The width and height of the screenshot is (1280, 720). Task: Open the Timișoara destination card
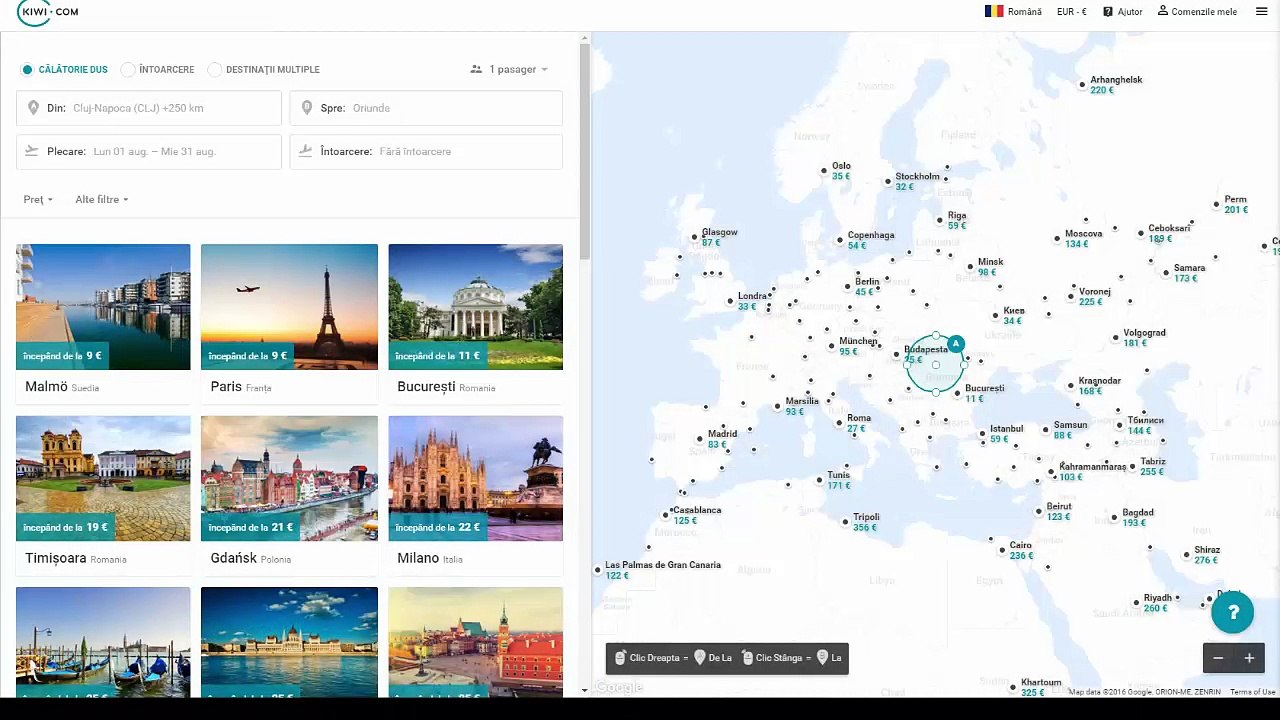click(x=103, y=495)
